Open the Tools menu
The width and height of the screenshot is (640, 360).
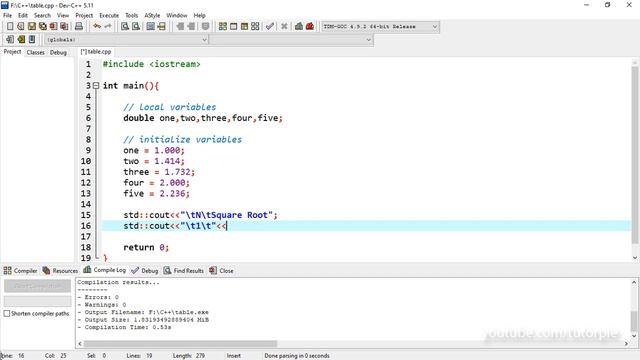pyautogui.click(x=131, y=15)
